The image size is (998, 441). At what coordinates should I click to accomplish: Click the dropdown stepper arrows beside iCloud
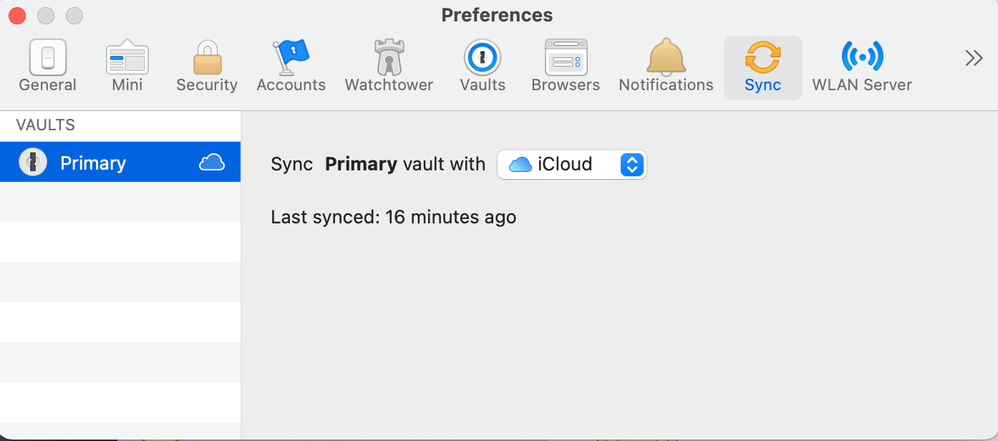[632, 165]
